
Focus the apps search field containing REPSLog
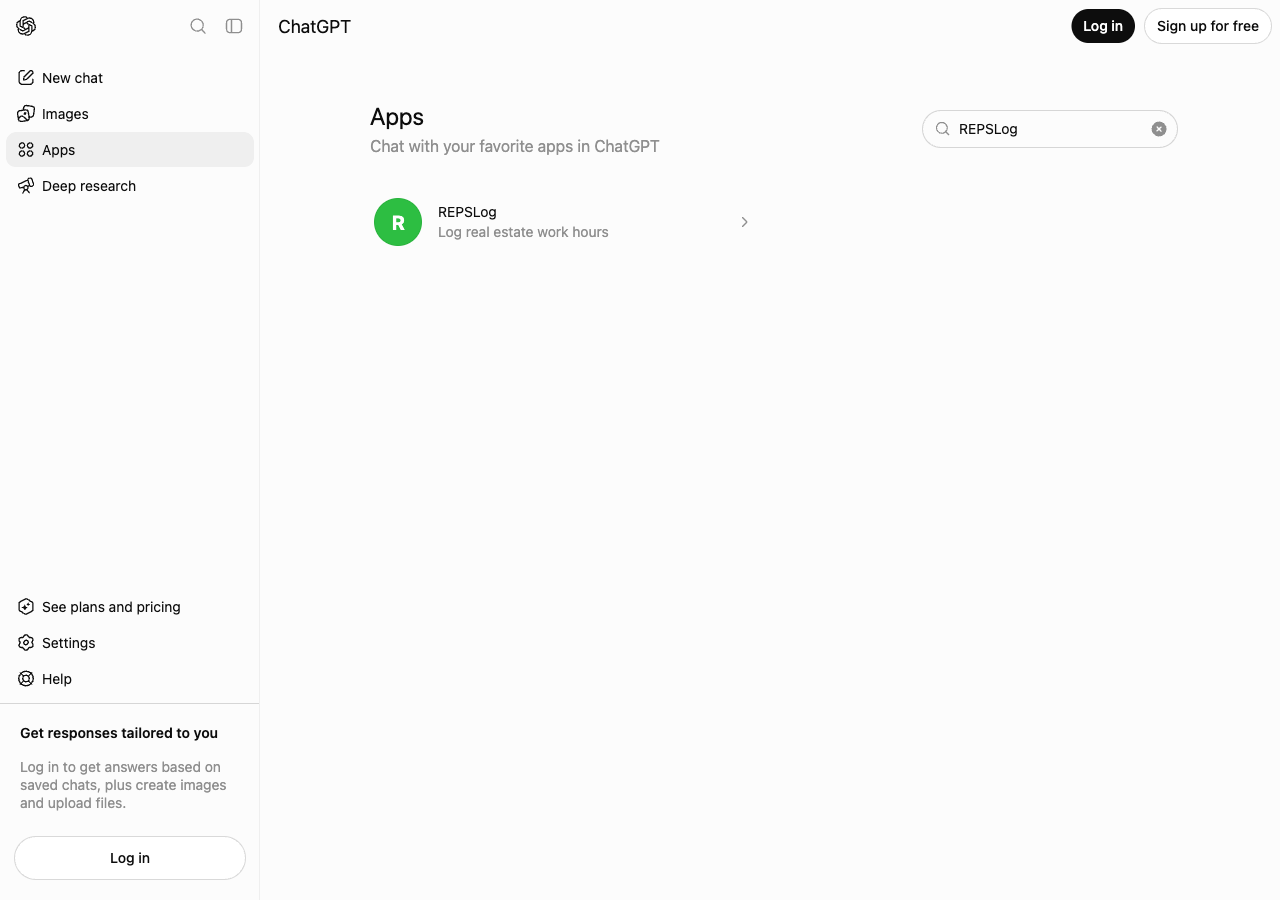(1050, 129)
